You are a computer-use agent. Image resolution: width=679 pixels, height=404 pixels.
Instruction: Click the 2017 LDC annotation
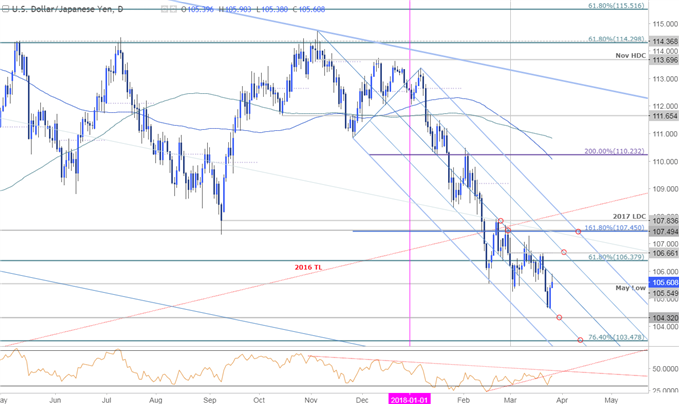629,217
